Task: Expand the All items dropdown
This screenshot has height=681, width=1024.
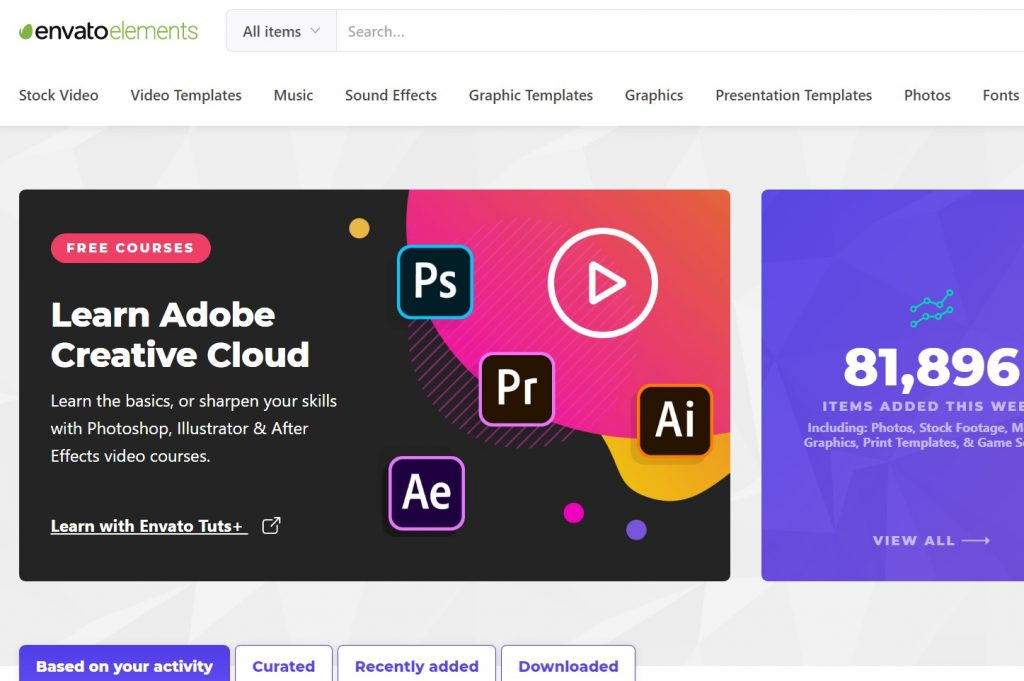Action: [x=281, y=31]
